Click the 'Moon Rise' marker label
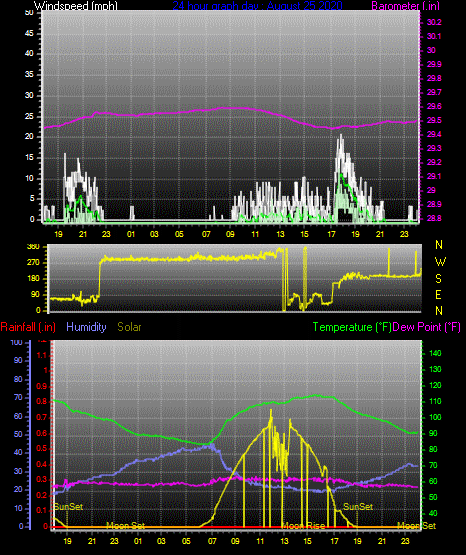The height and width of the screenshot is (555, 466). (x=304, y=526)
